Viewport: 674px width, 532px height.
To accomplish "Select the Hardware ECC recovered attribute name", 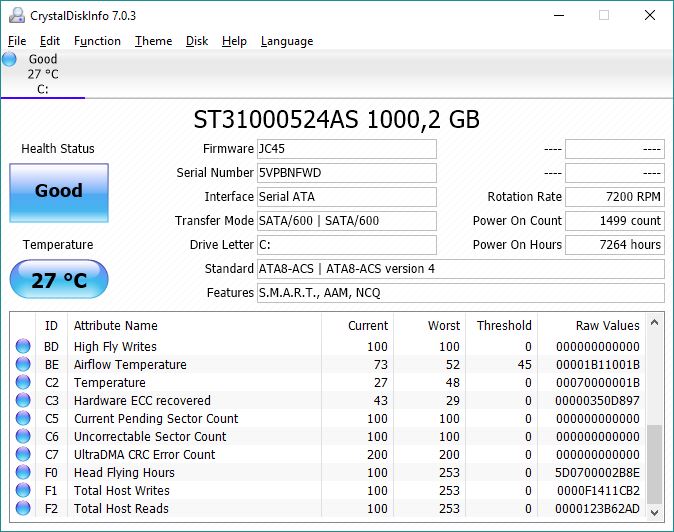I will point(142,401).
